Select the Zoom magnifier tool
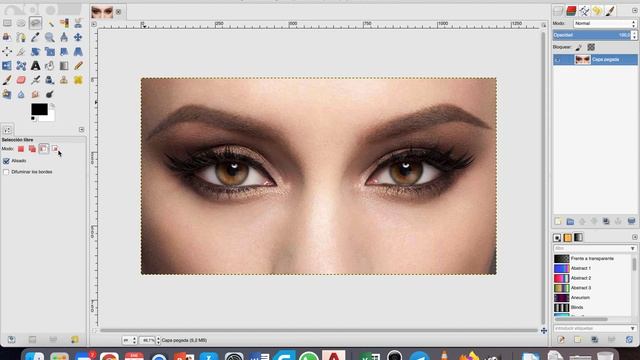The image size is (640, 360). [50, 37]
